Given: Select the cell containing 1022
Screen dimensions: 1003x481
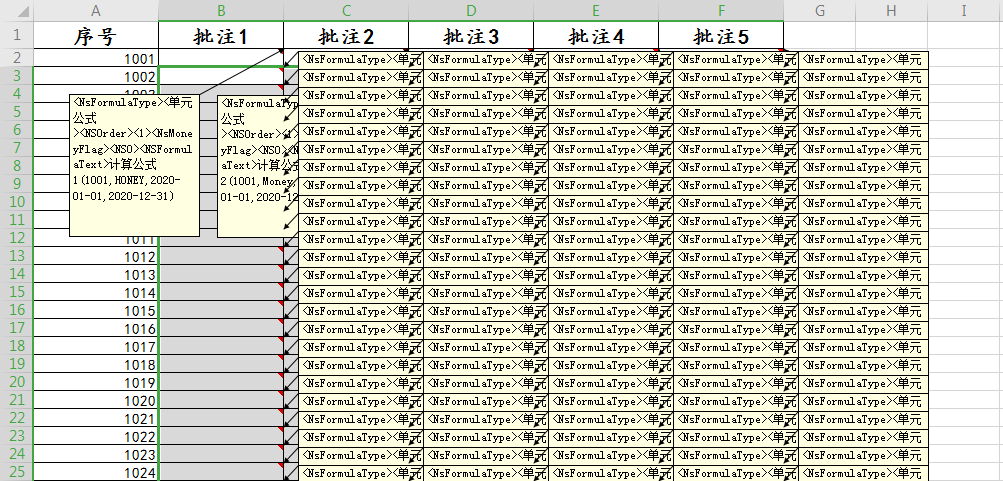Looking at the screenshot, I should pos(96,436).
